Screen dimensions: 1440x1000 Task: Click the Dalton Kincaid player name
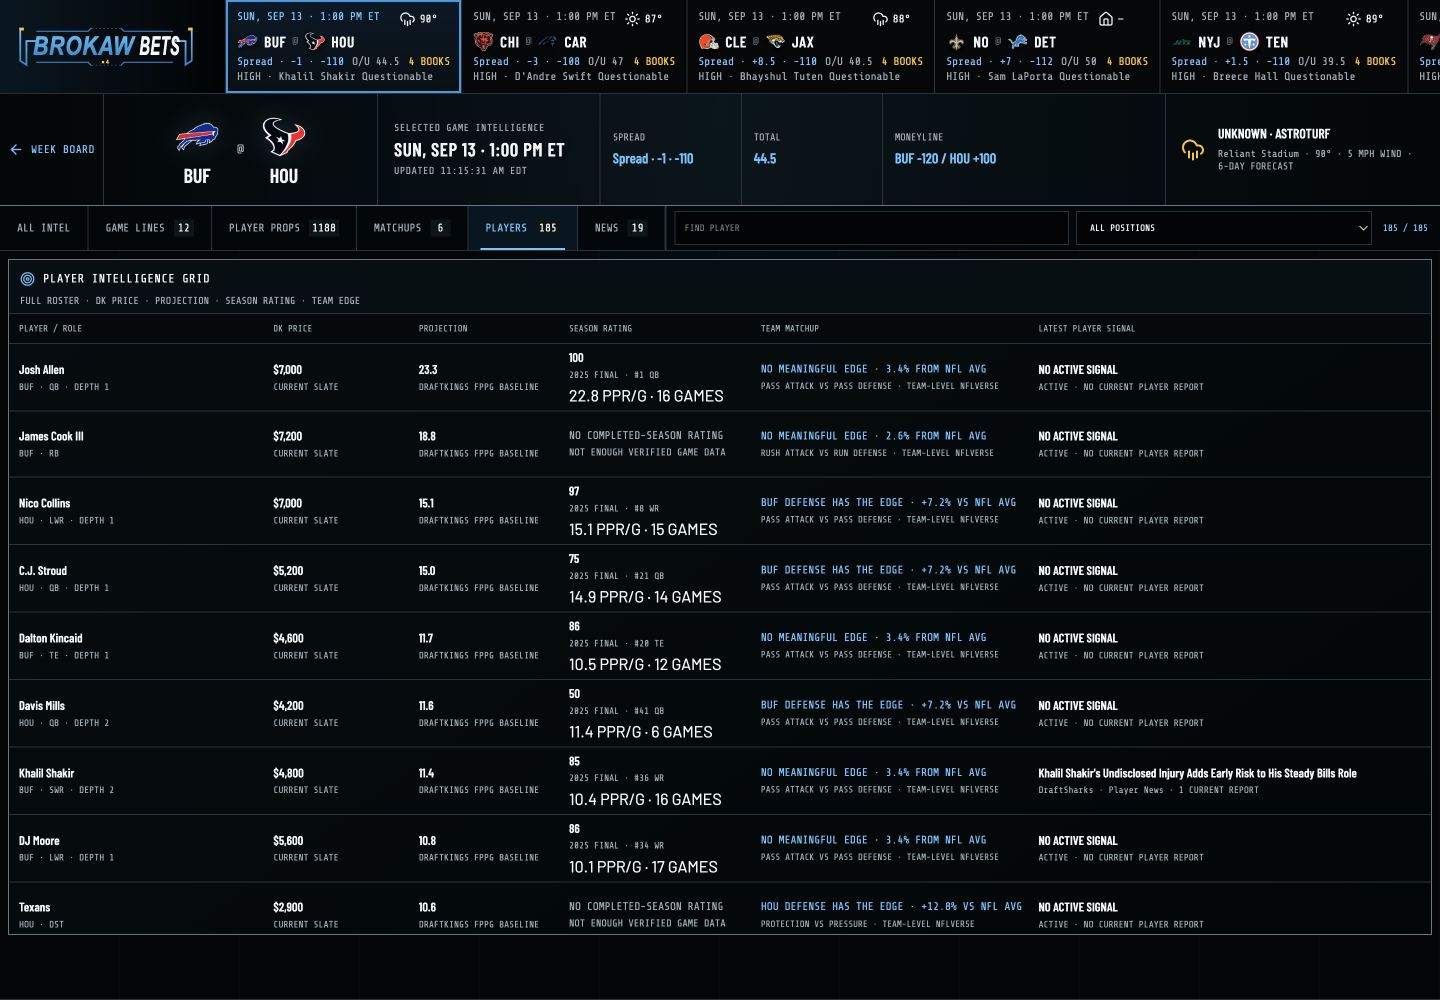pos(50,638)
